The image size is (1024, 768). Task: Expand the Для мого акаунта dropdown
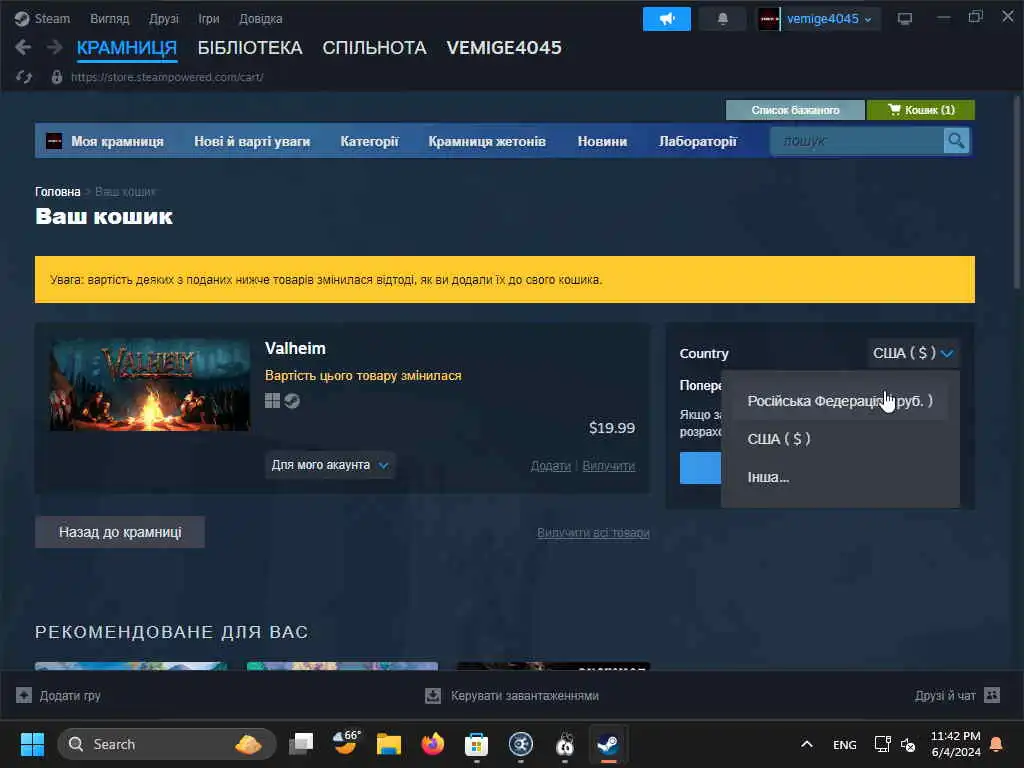click(330, 465)
